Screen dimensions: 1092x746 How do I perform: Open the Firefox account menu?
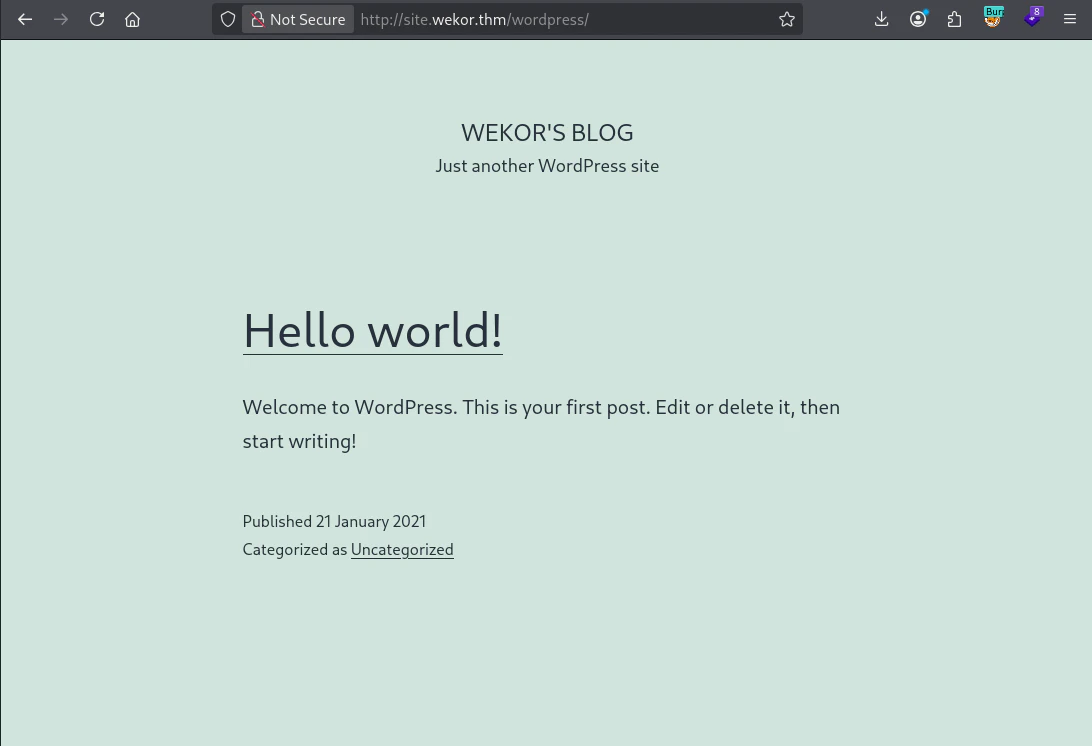[919, 20]
